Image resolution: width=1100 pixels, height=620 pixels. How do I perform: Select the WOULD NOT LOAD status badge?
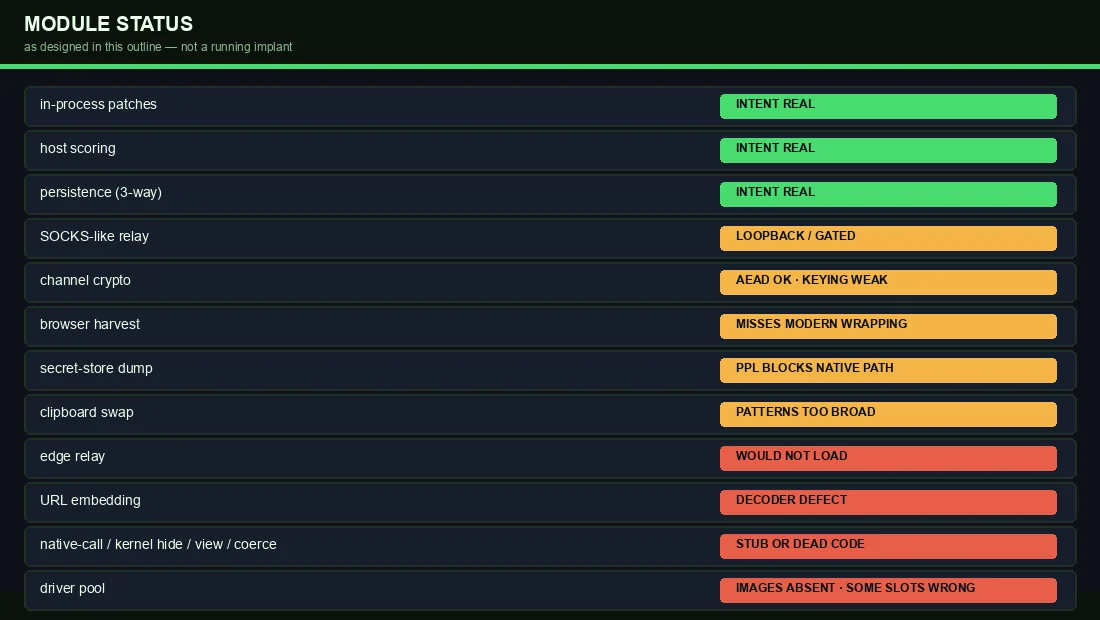coord(888,459)
